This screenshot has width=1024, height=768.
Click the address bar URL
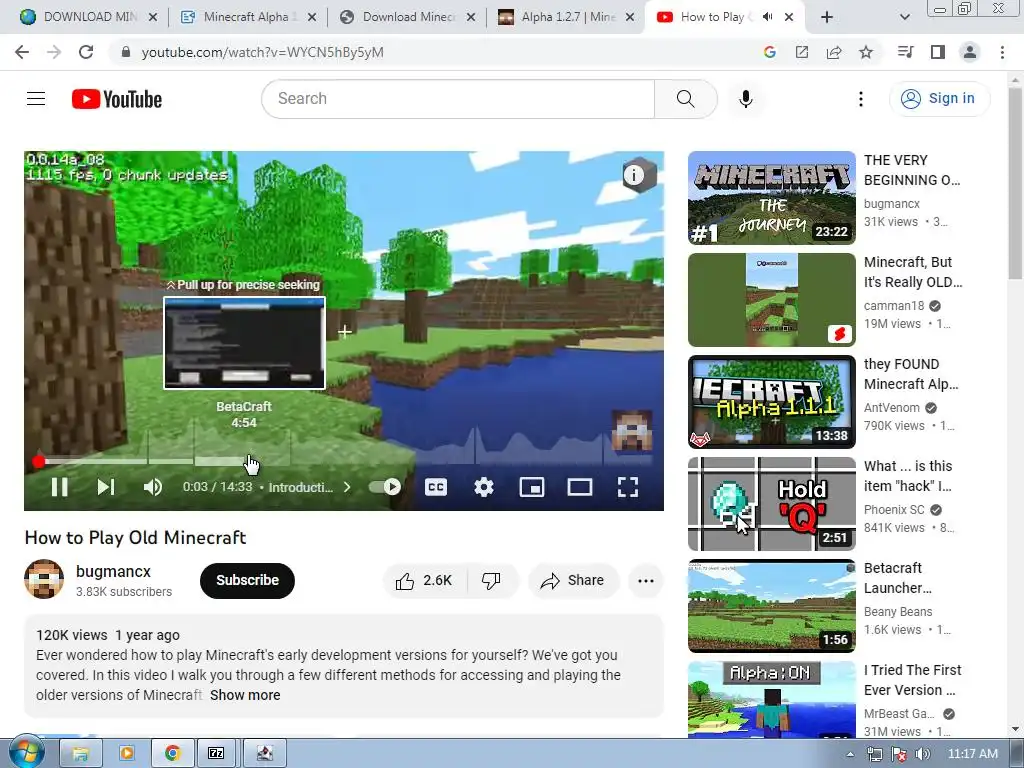coord(263,52)
